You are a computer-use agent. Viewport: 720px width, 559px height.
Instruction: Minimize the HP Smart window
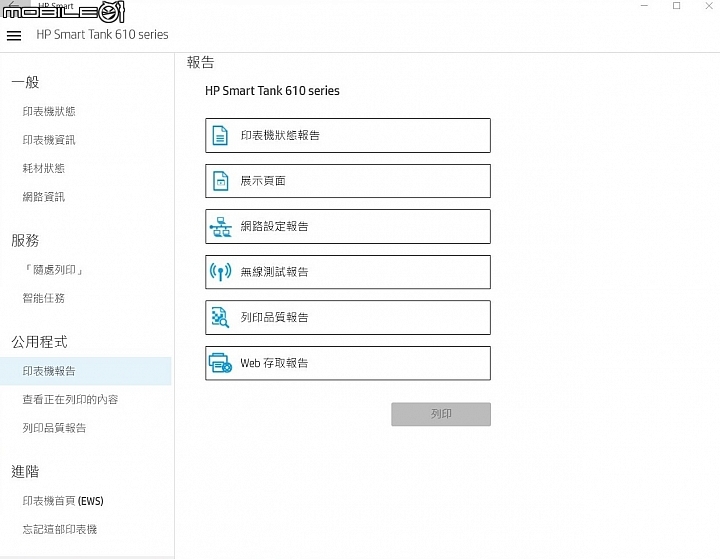point(644,6)
